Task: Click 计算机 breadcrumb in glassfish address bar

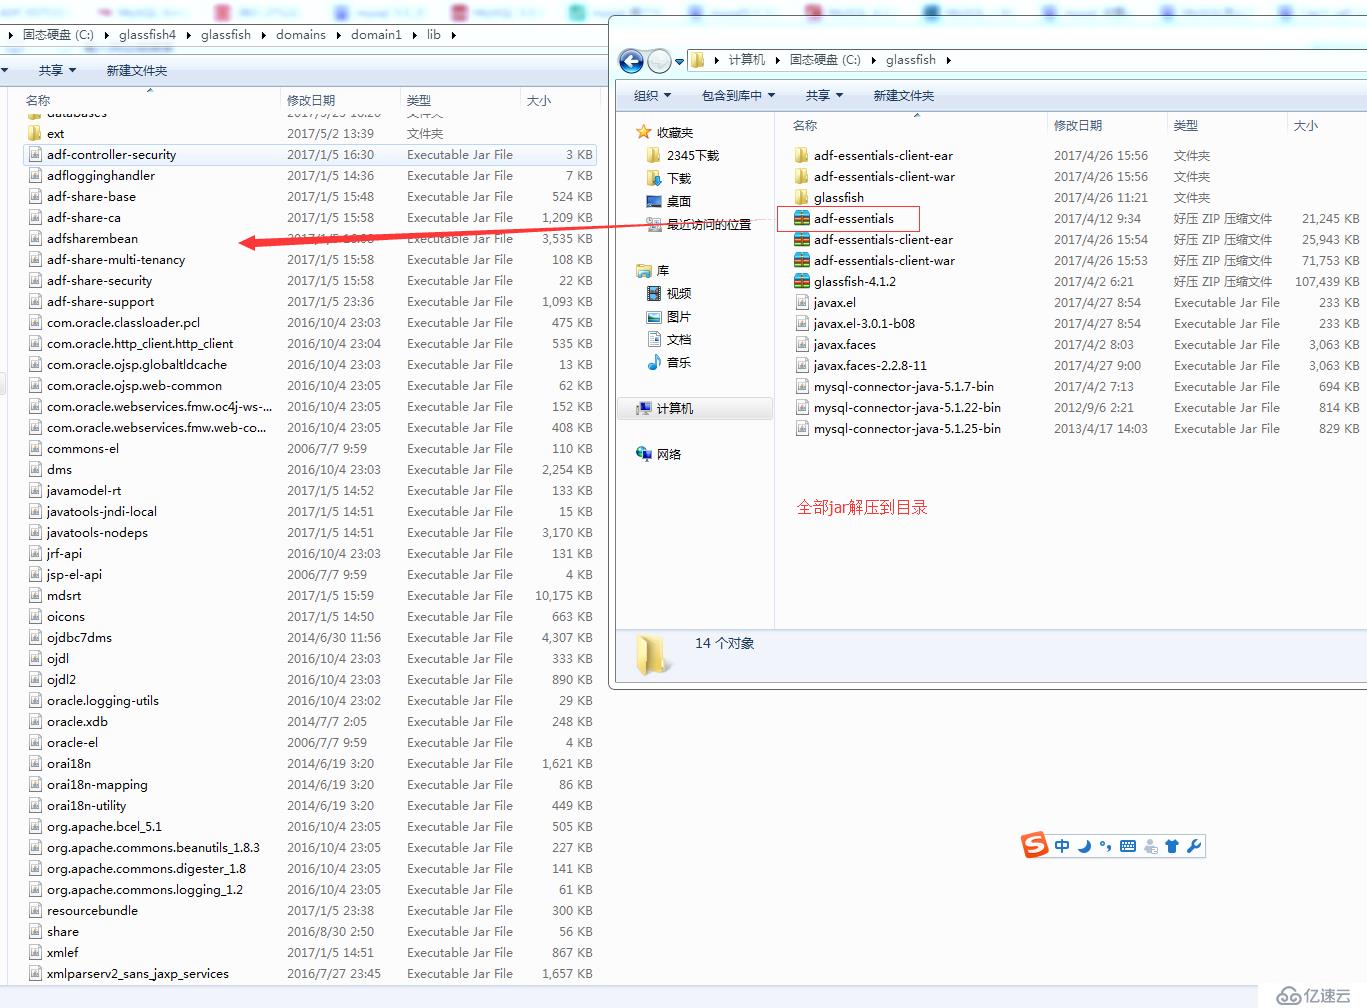Action: pyautogui.click(x=746, y=60)
